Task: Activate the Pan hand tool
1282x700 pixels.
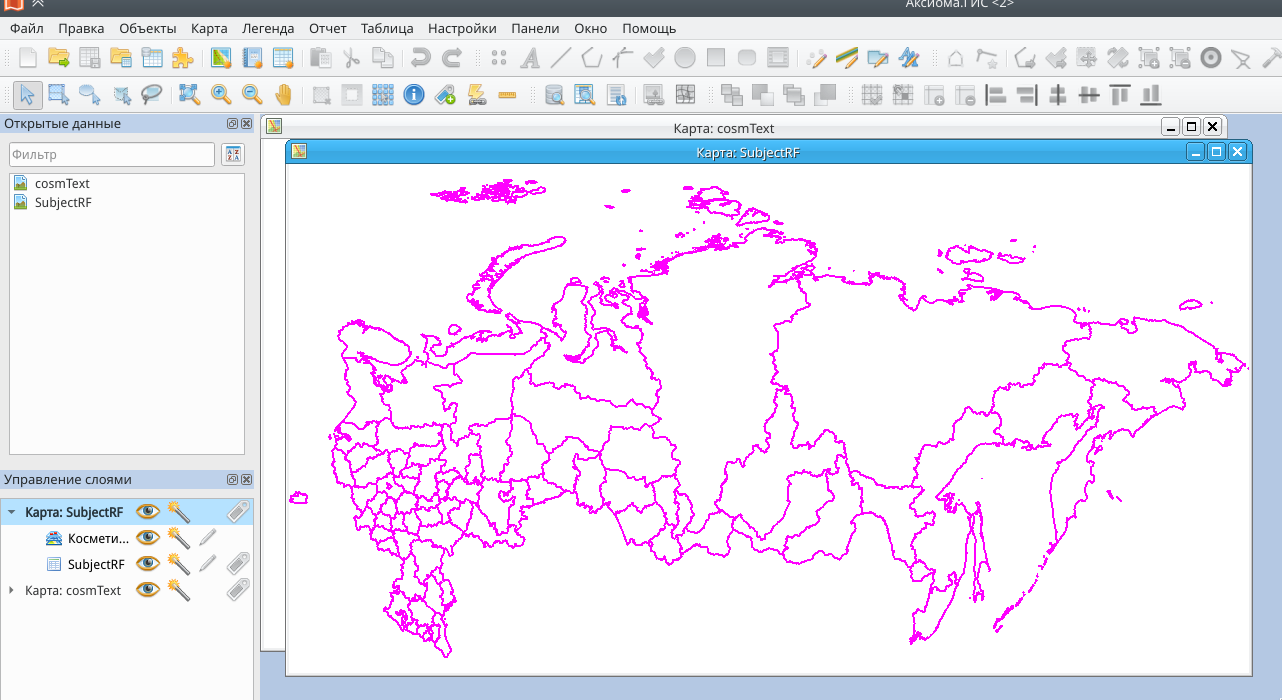Action: click(x=284, y=94)
